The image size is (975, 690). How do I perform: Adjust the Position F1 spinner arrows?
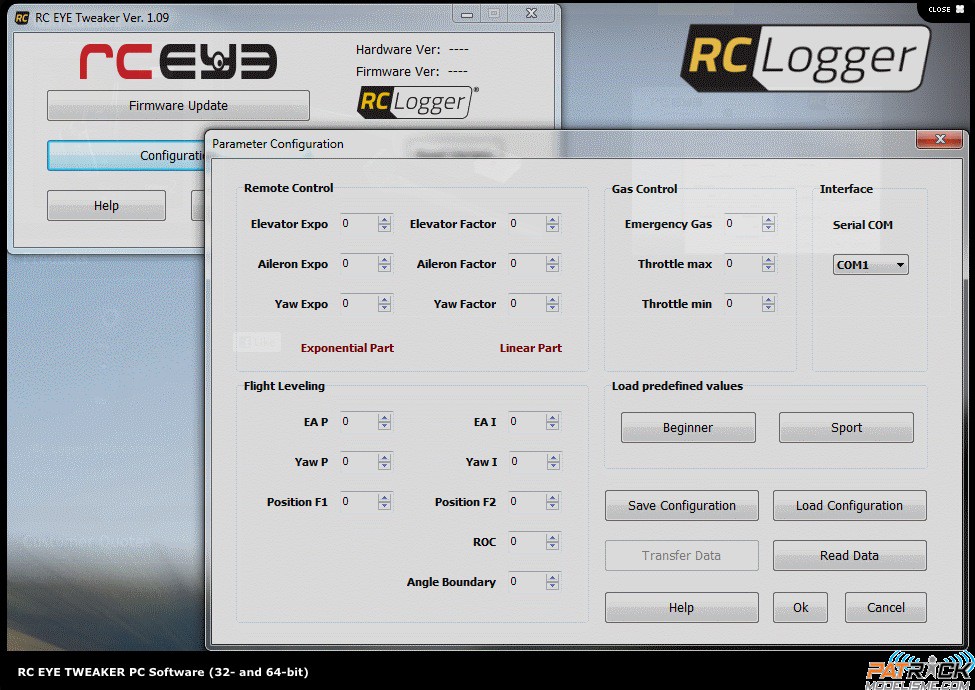pyautogui.click(x=384, y=502)
